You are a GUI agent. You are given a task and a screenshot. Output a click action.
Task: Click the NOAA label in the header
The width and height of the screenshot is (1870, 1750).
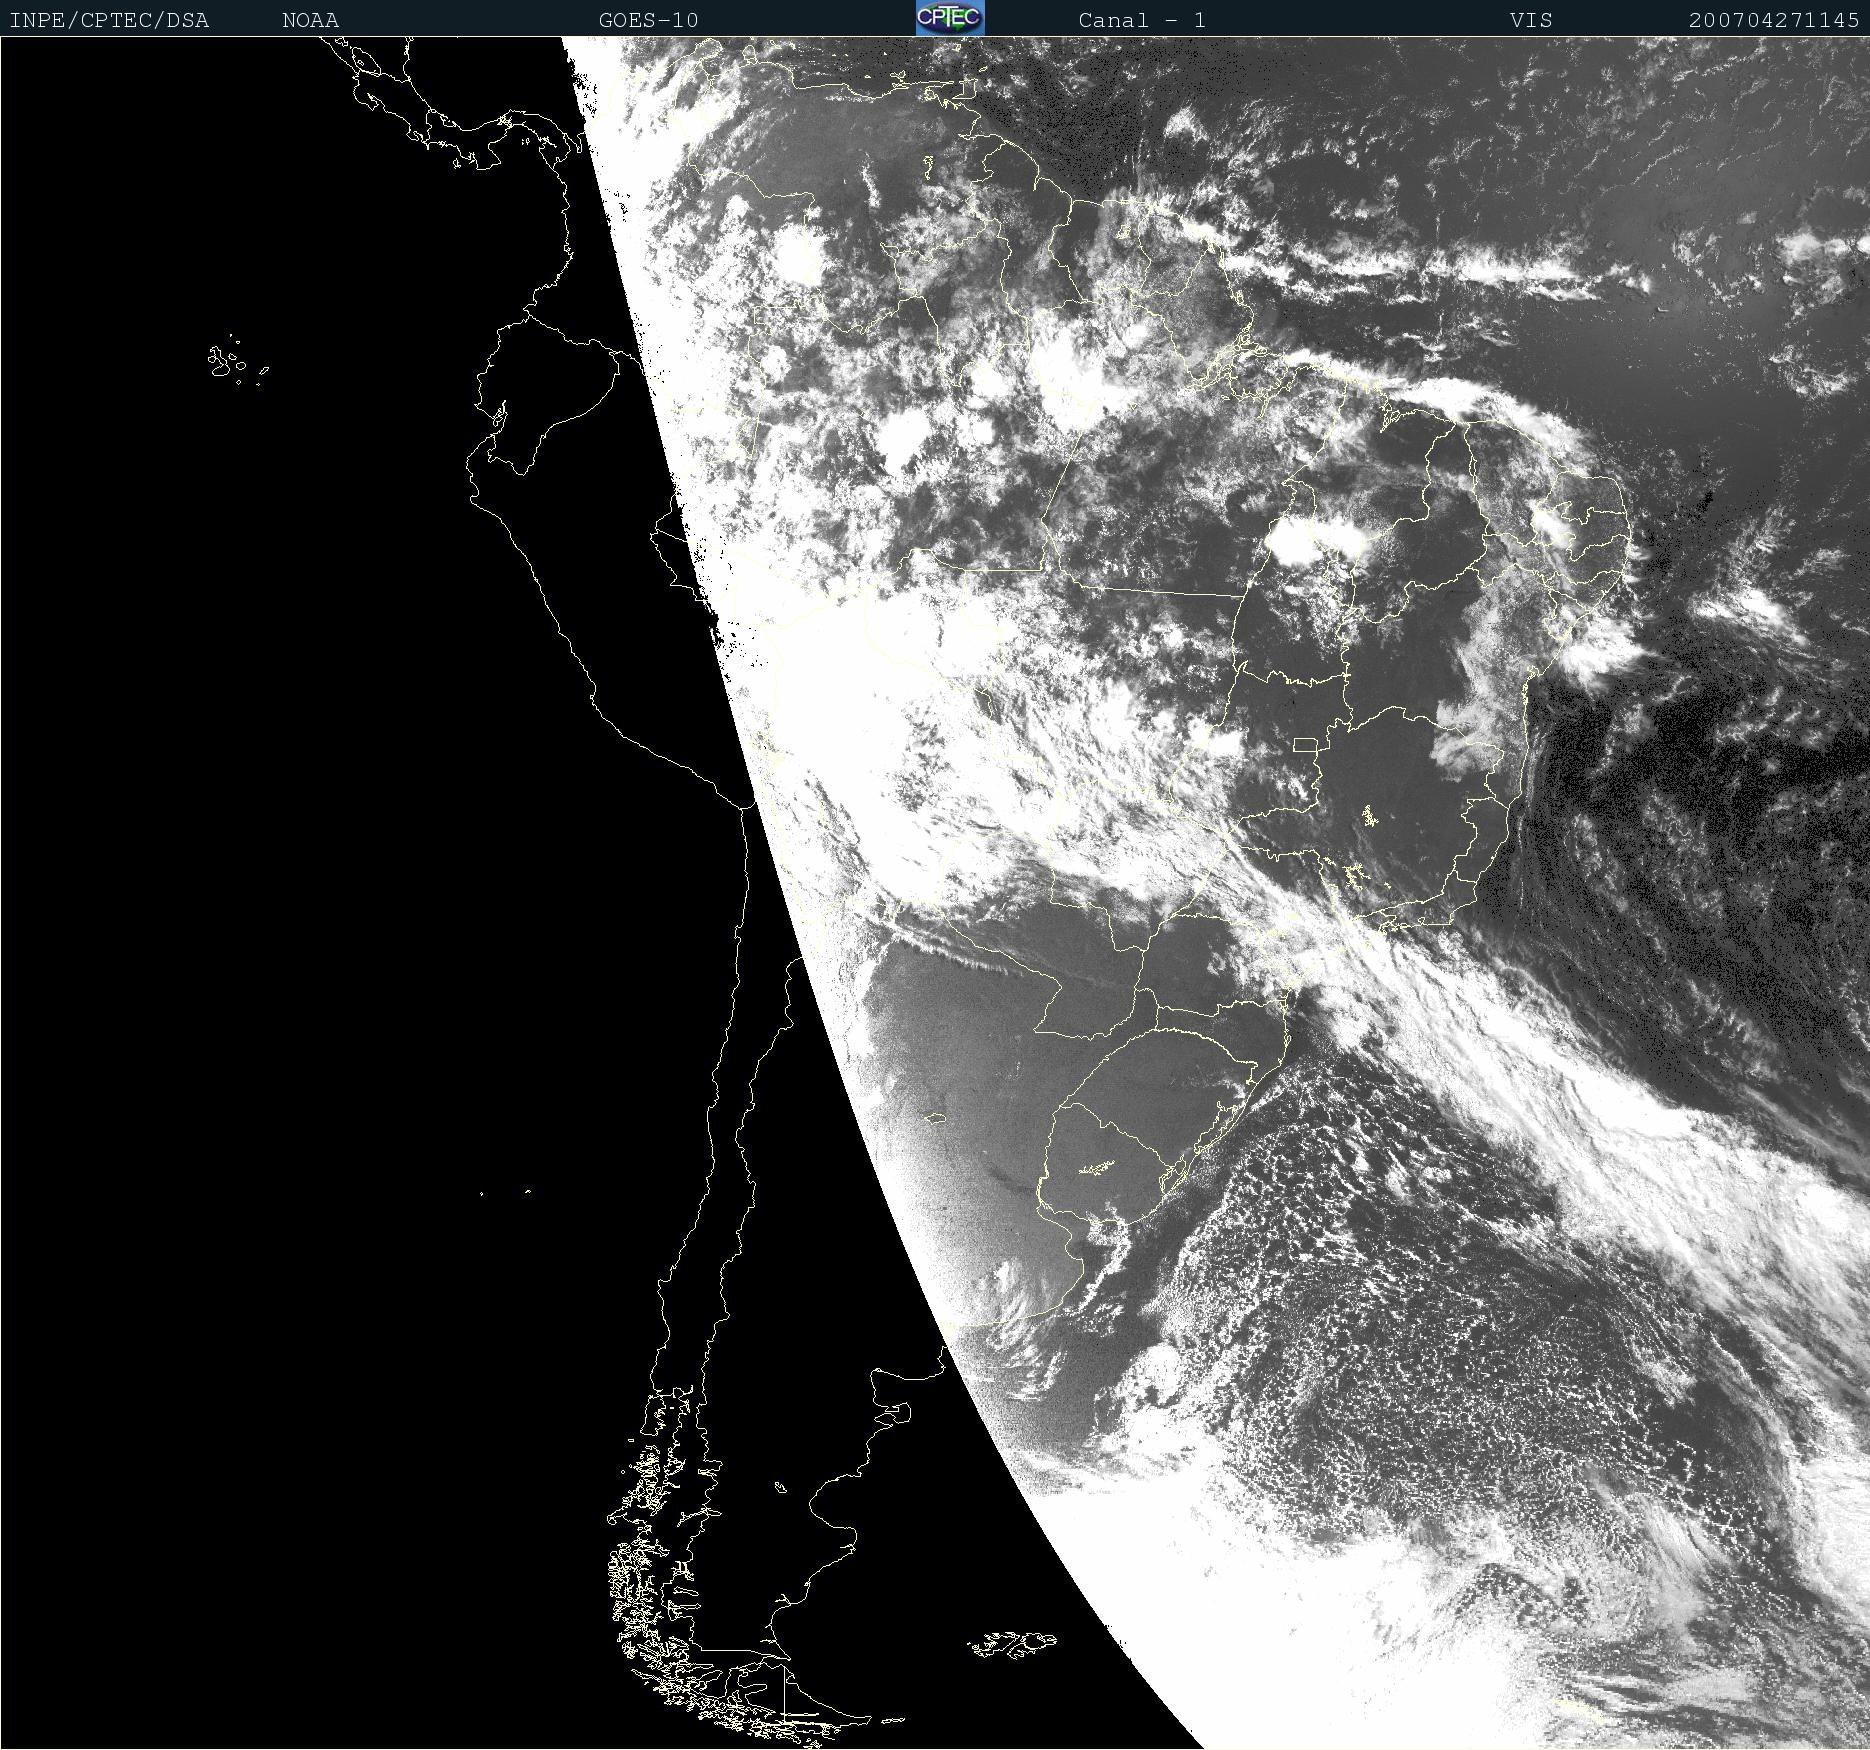pos(311,20)
